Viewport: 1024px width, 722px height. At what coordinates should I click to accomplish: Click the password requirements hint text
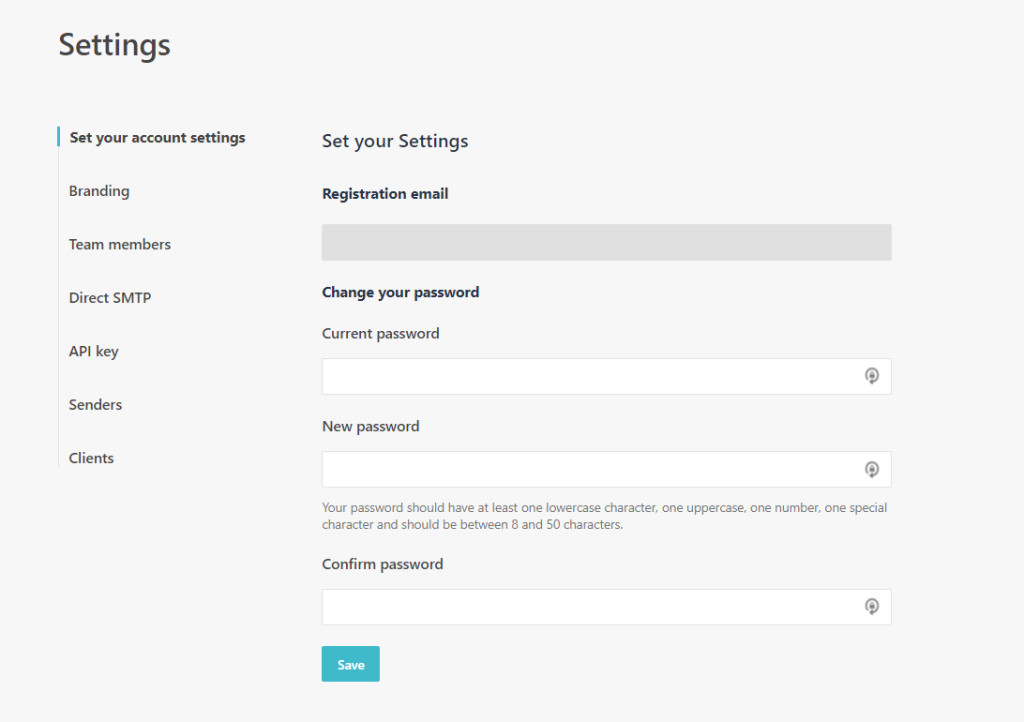click(x=604, y=516)
